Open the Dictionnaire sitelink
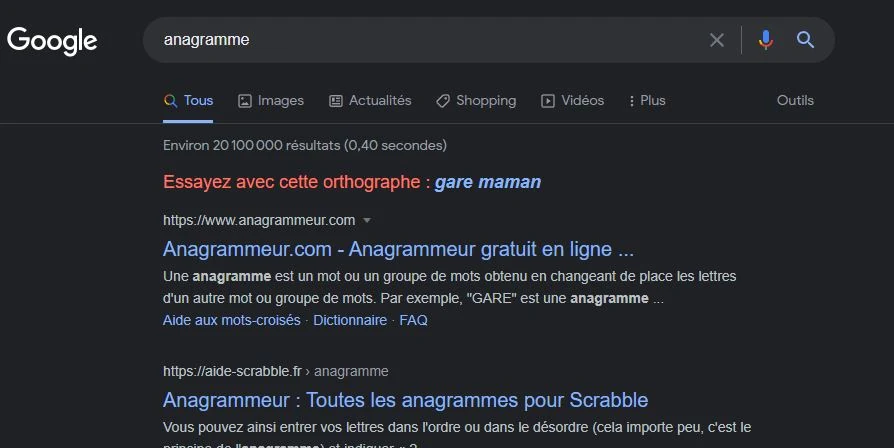 coord(350,320)
